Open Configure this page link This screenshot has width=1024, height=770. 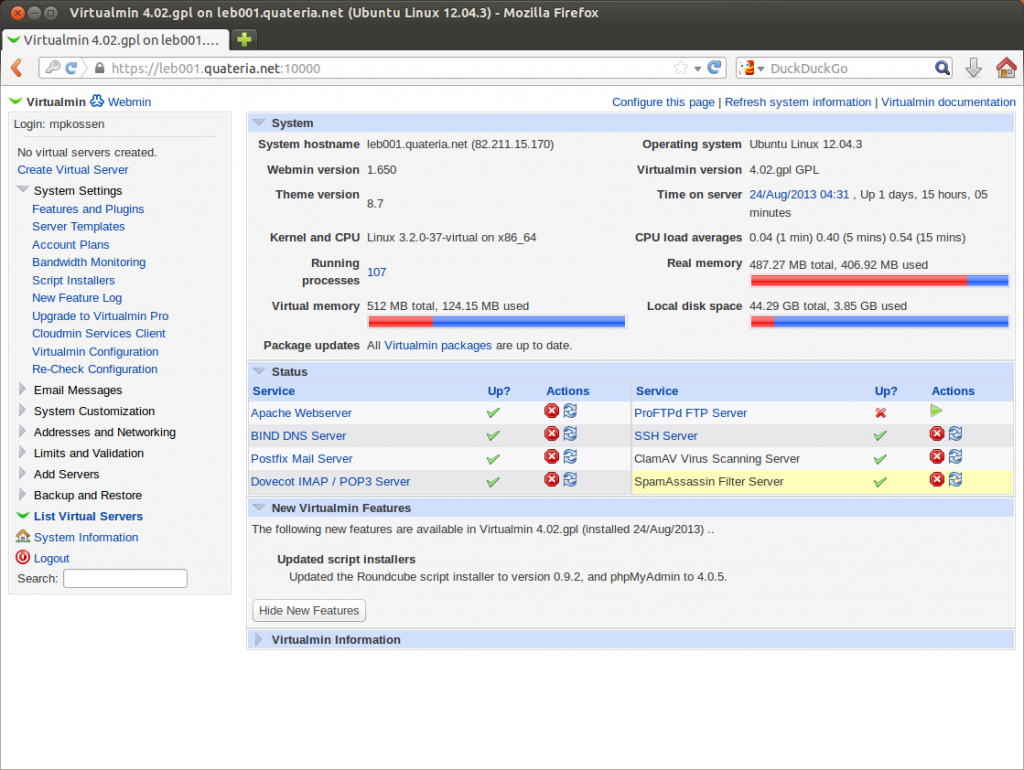663,102
